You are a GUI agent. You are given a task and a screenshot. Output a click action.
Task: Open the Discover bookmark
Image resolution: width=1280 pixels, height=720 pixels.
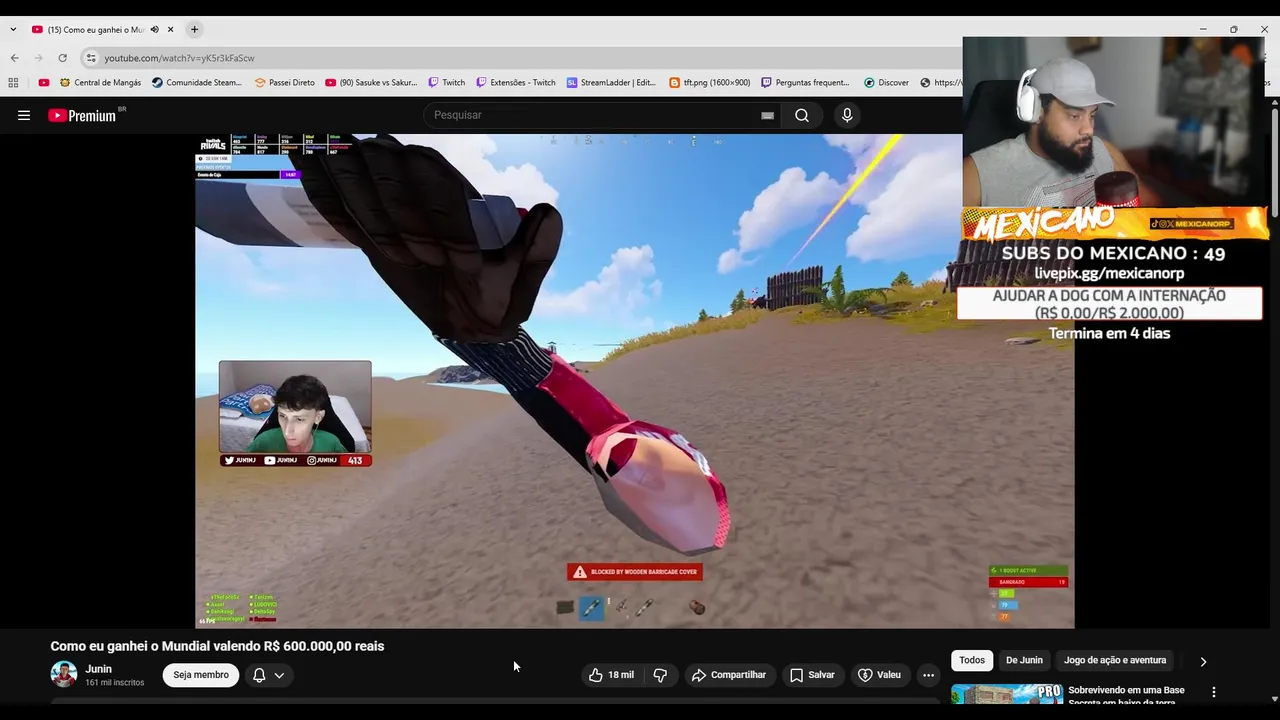[886, 83]
